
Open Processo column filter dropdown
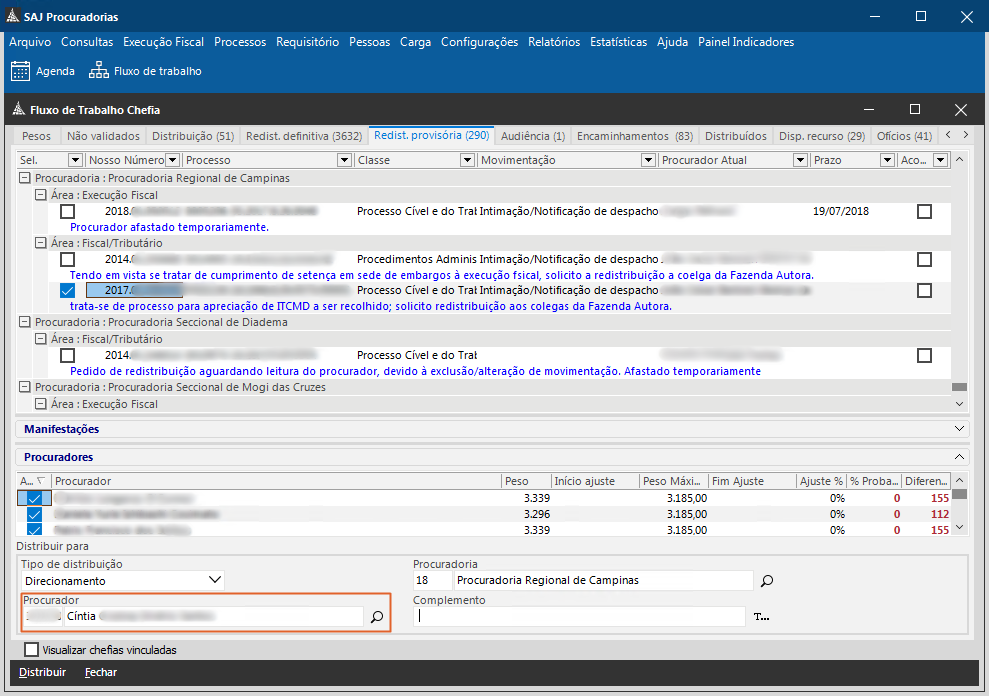click(344, 160)
